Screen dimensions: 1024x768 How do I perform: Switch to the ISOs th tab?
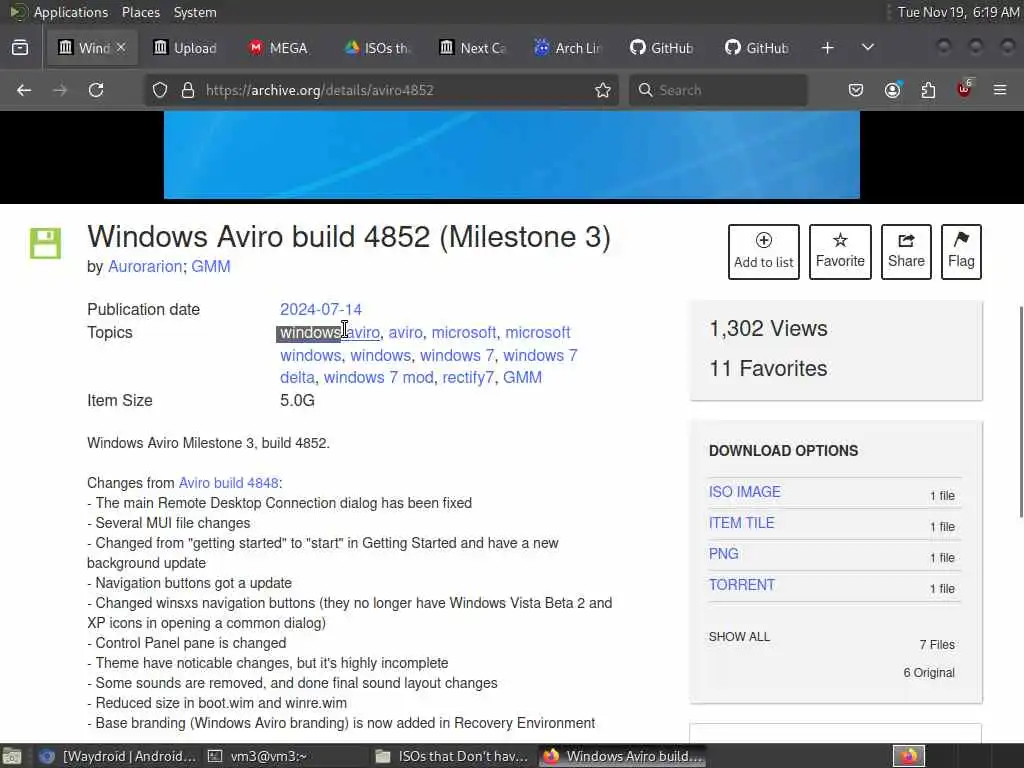(x=377, y=48)
